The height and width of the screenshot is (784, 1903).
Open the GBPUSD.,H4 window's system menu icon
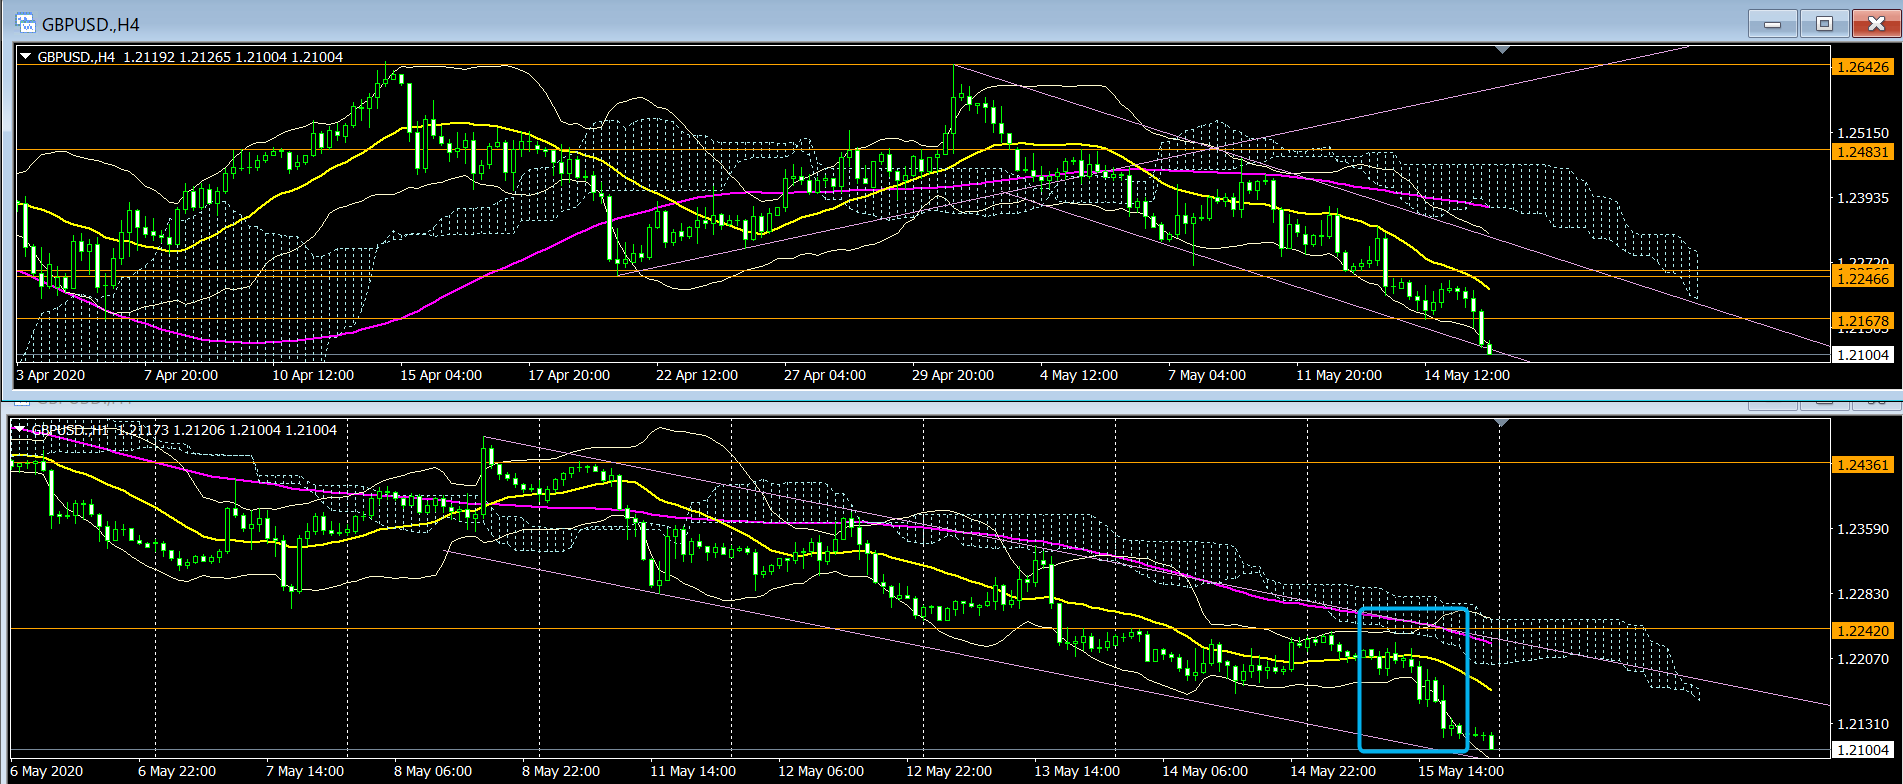[x=25, y=23]
